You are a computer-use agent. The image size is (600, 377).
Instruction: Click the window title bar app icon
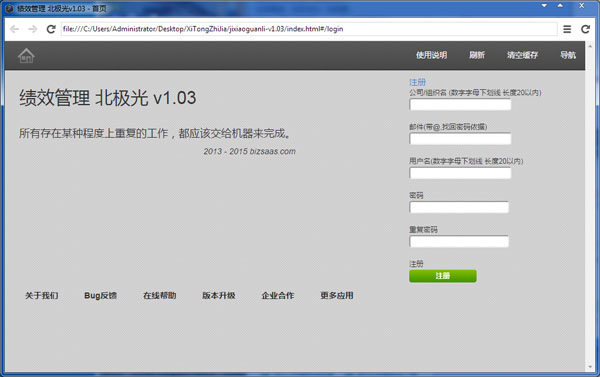point(10,8)
